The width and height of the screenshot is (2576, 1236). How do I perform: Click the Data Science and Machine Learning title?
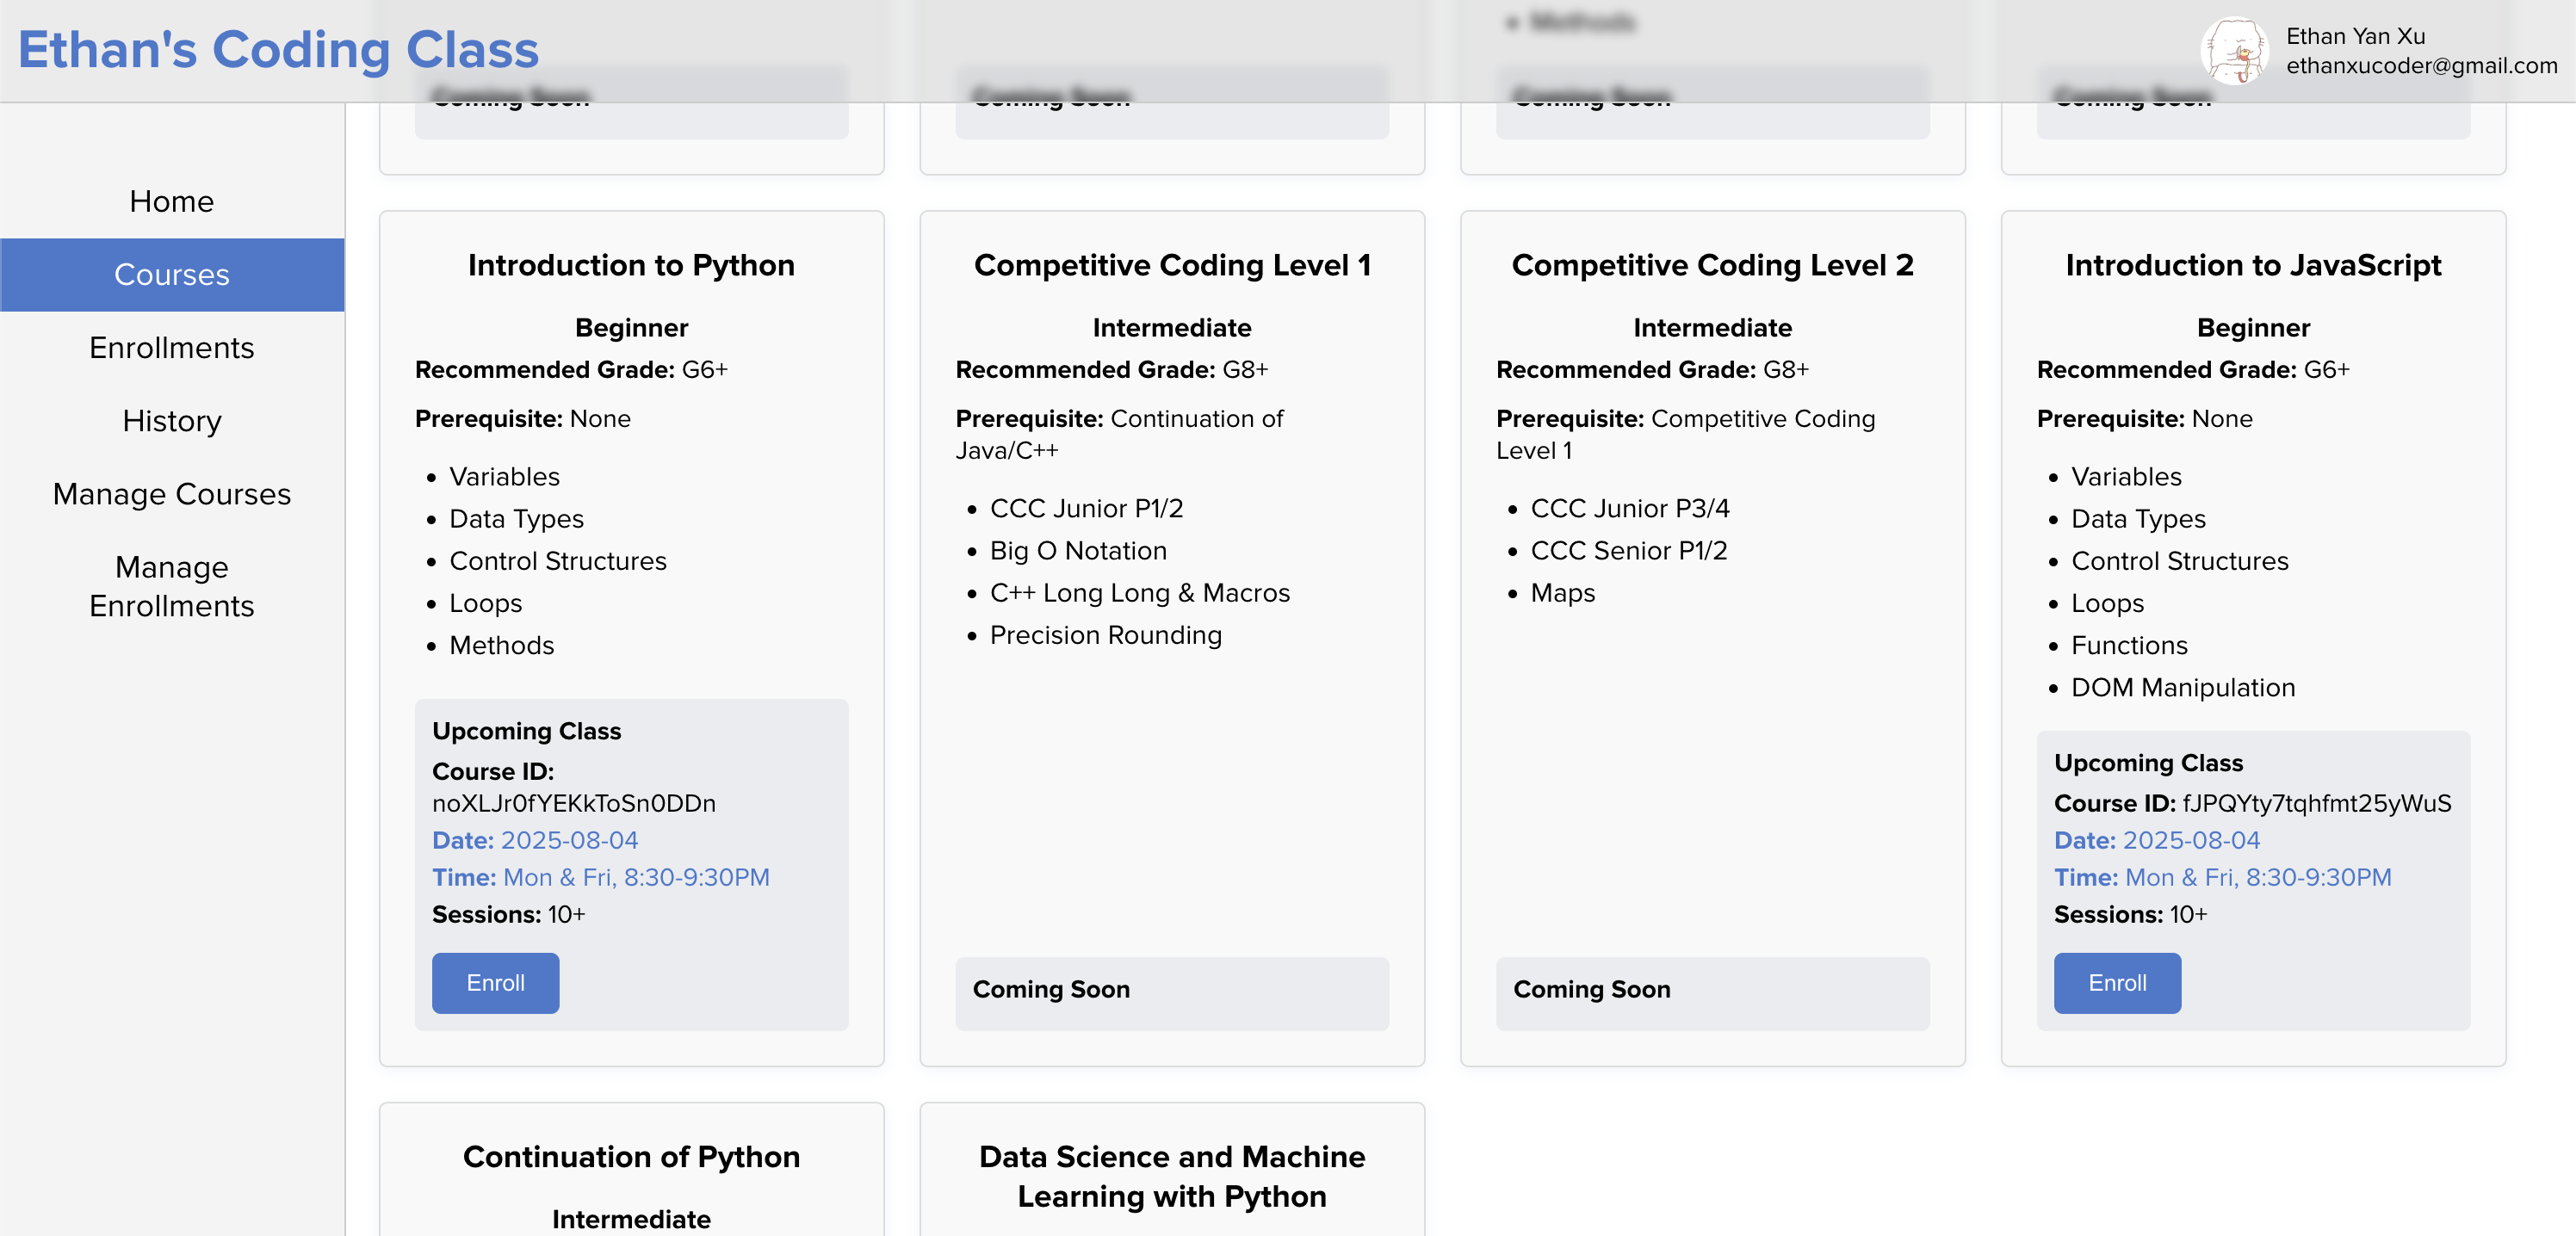[x=1172, y=1176]
